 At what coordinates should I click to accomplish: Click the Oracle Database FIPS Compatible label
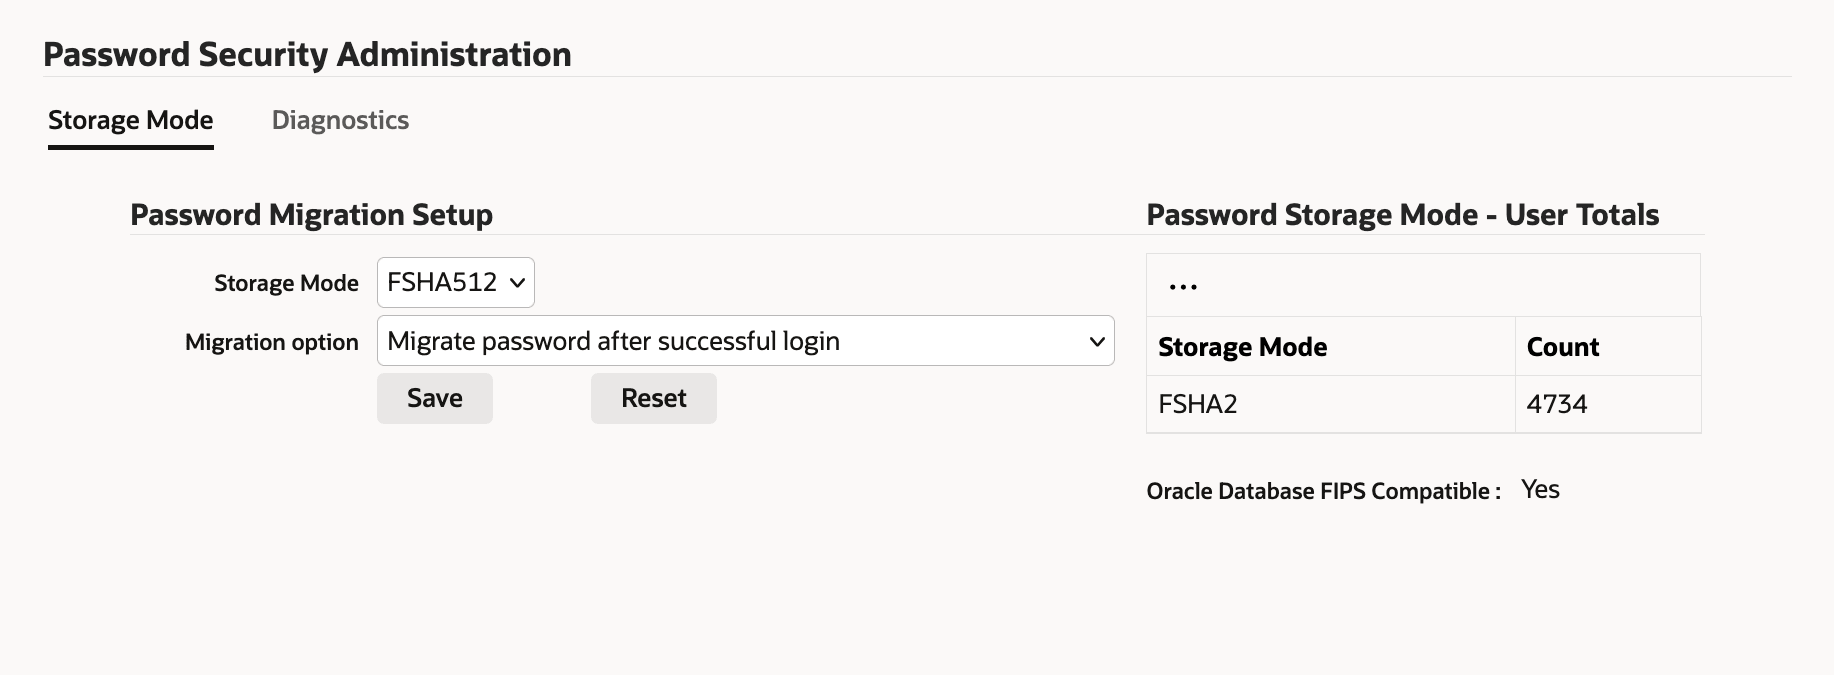click(x=1324, y=491)
